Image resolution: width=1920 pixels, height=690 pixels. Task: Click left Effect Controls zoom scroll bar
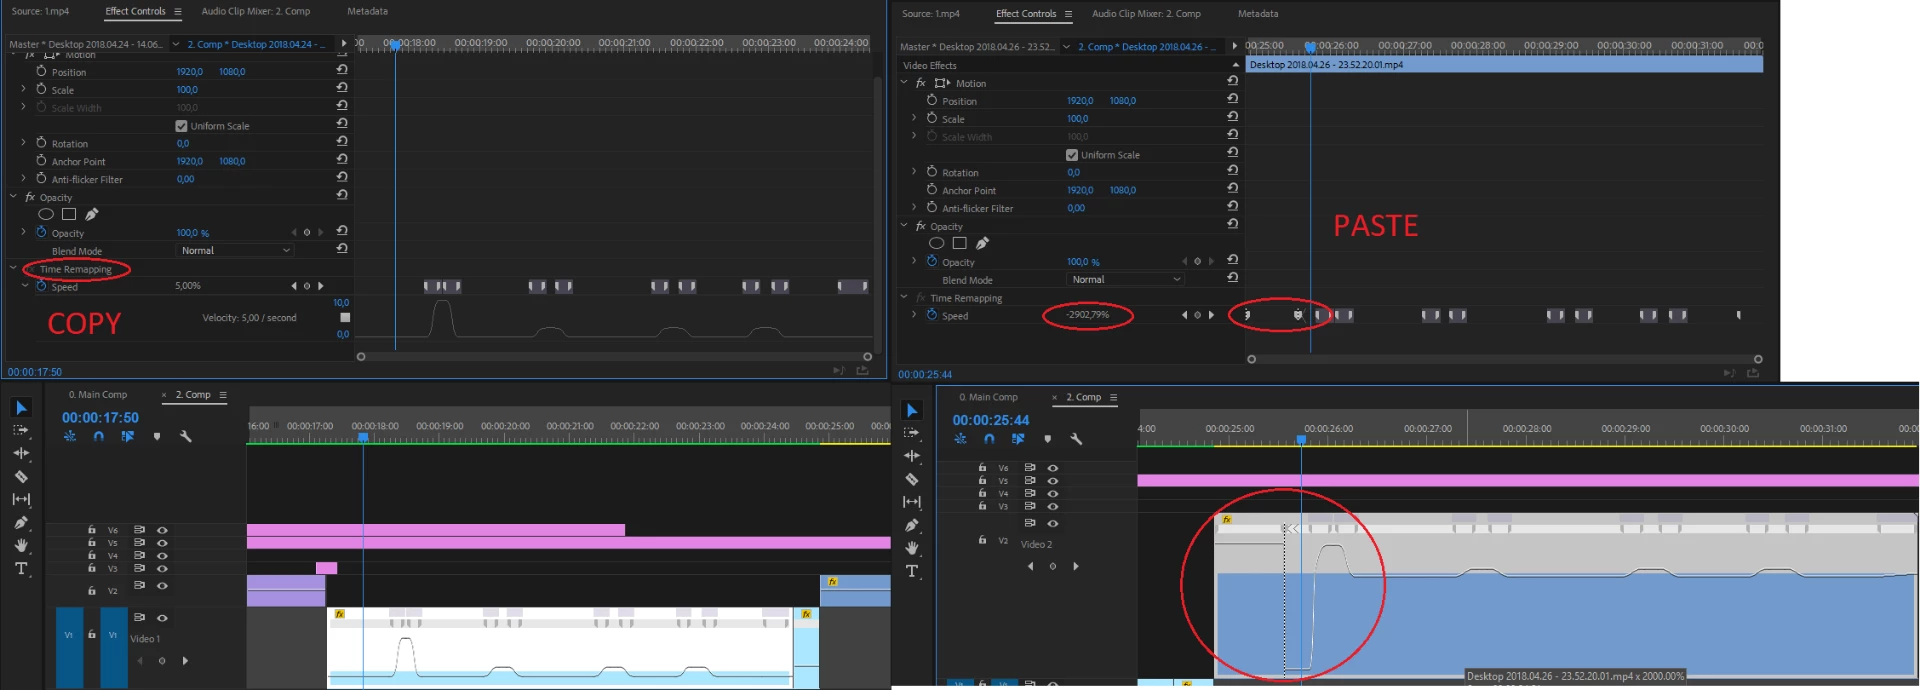click(x=614, y=356)
